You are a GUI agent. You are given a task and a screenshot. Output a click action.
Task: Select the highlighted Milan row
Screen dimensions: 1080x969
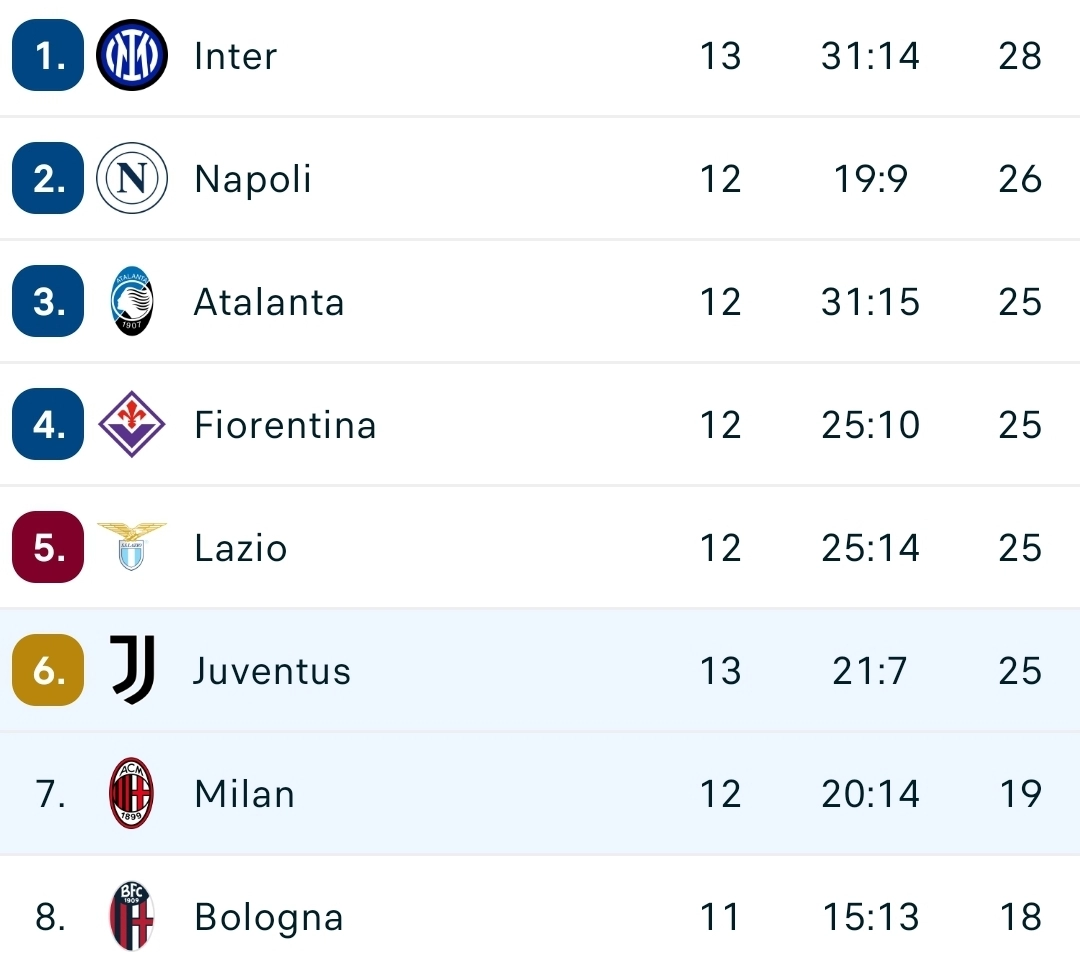(x=540, y=794)
